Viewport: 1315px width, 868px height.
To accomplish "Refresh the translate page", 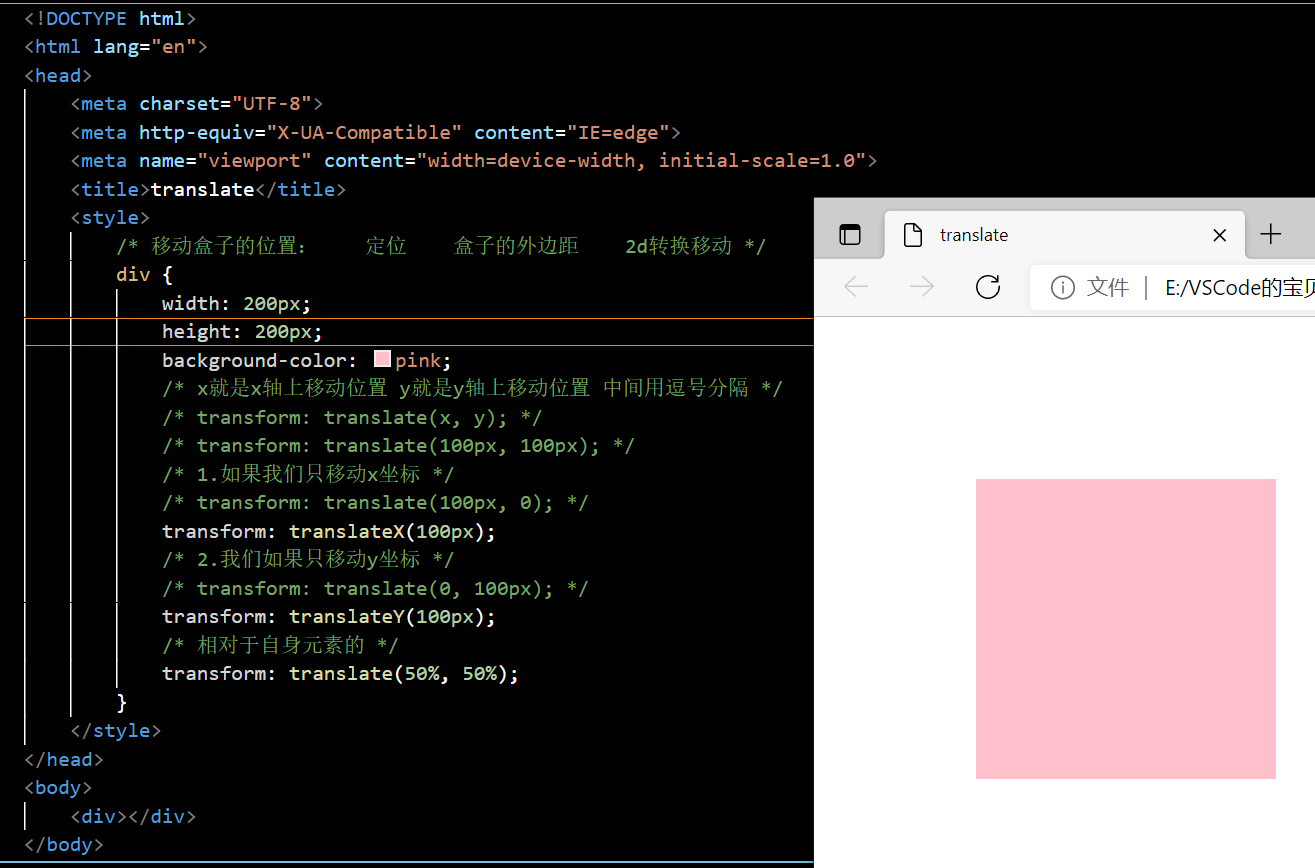I will pyautogui.click(x=987, y=287).
